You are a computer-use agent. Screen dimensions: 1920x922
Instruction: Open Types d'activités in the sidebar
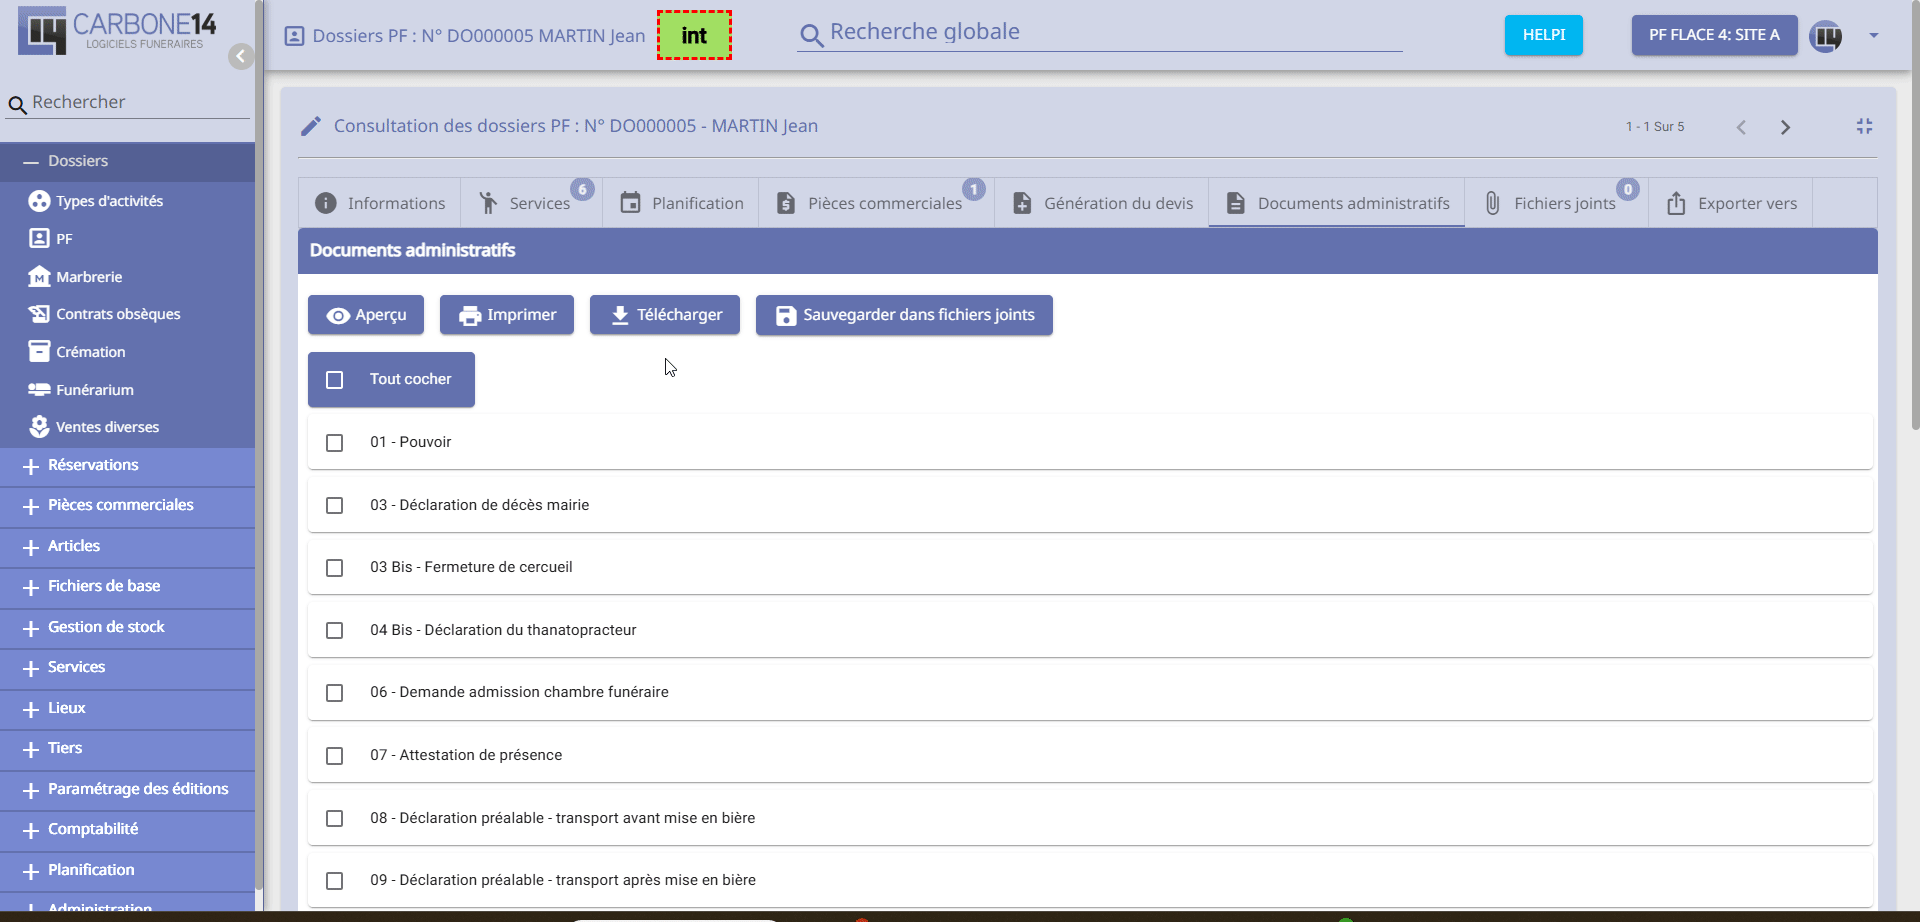(109, 201)
